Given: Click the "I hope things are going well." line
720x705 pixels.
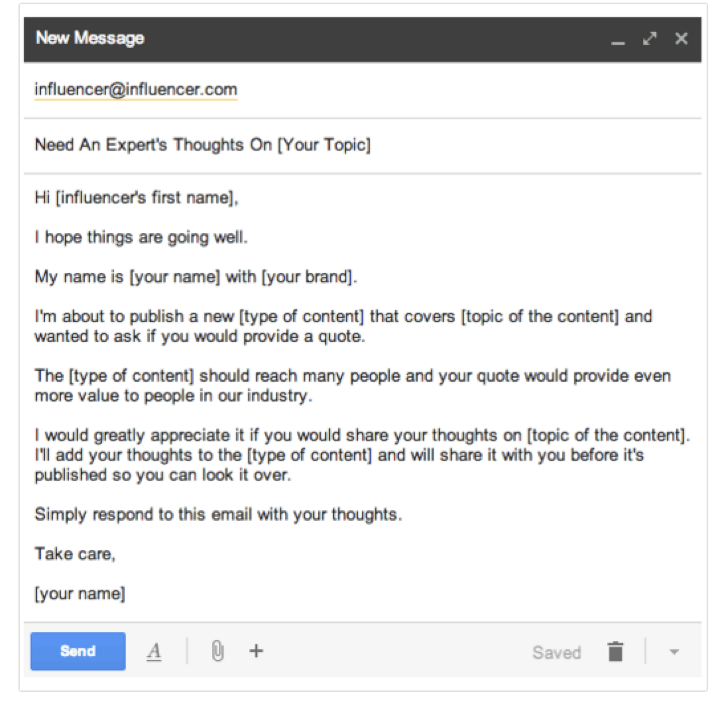Looking at the screenshot, I should click(x=141, y=238).
